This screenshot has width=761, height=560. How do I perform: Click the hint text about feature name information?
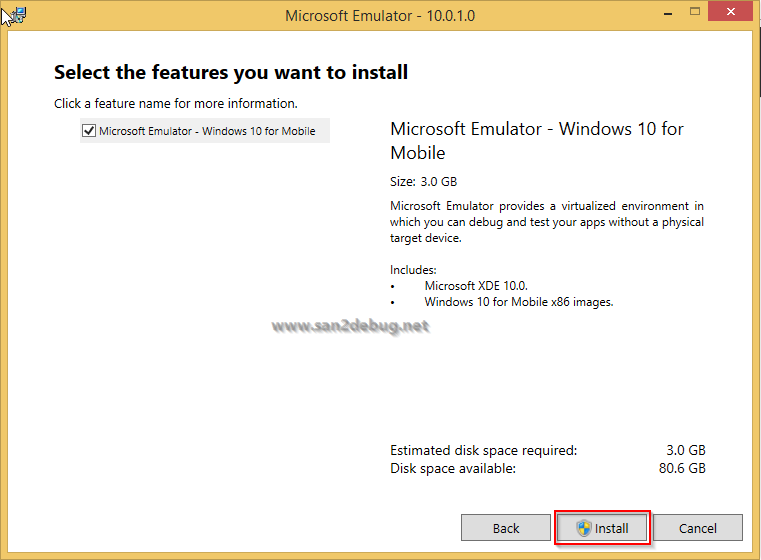click(x=176, y=103)
